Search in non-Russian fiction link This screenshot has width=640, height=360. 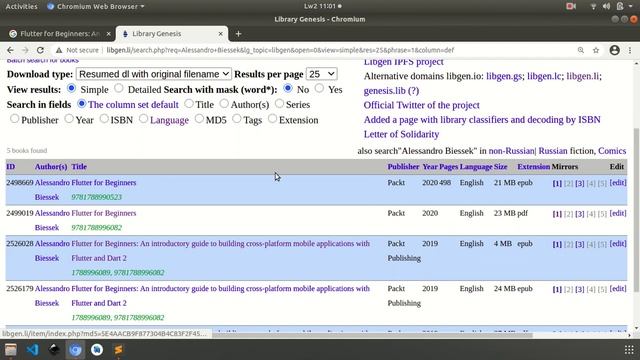(x=511, y=151)
